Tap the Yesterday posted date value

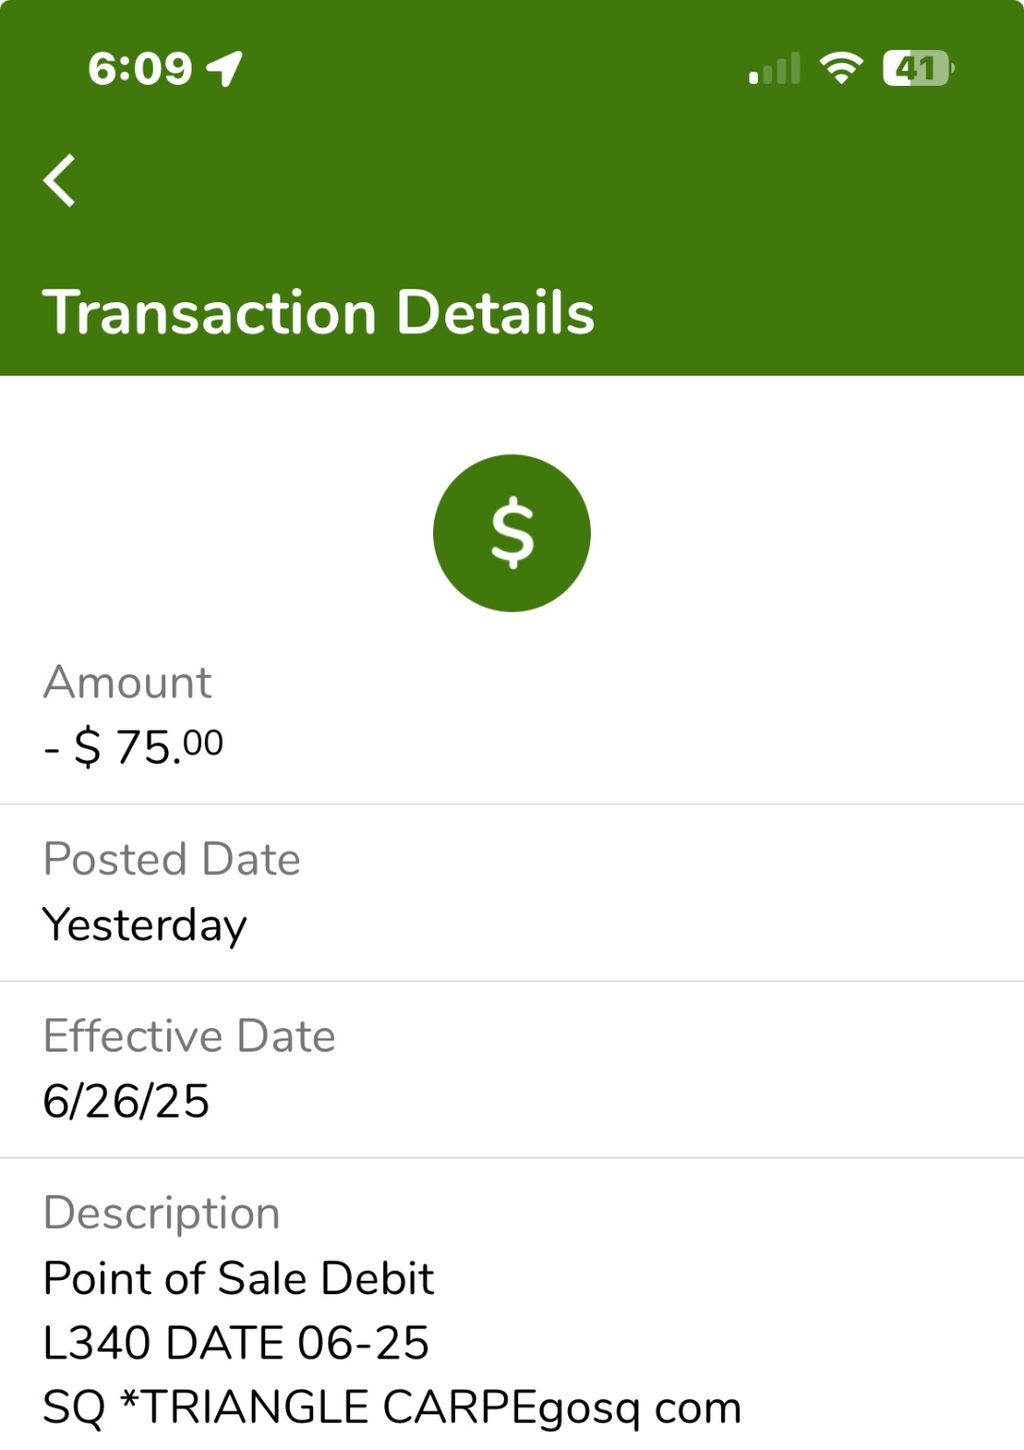(144, 925)
